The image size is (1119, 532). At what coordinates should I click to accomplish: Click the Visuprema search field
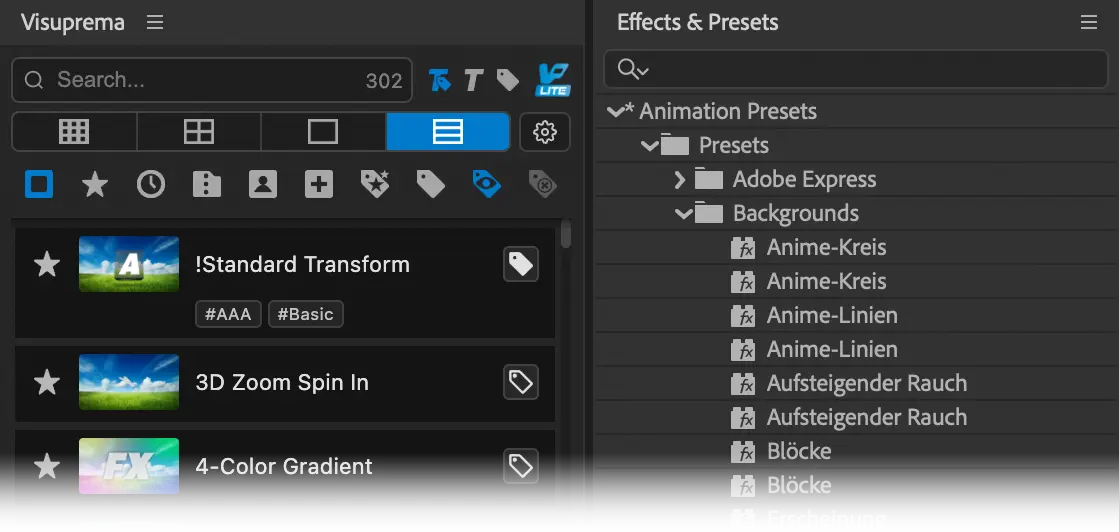(x=212, y=80)
